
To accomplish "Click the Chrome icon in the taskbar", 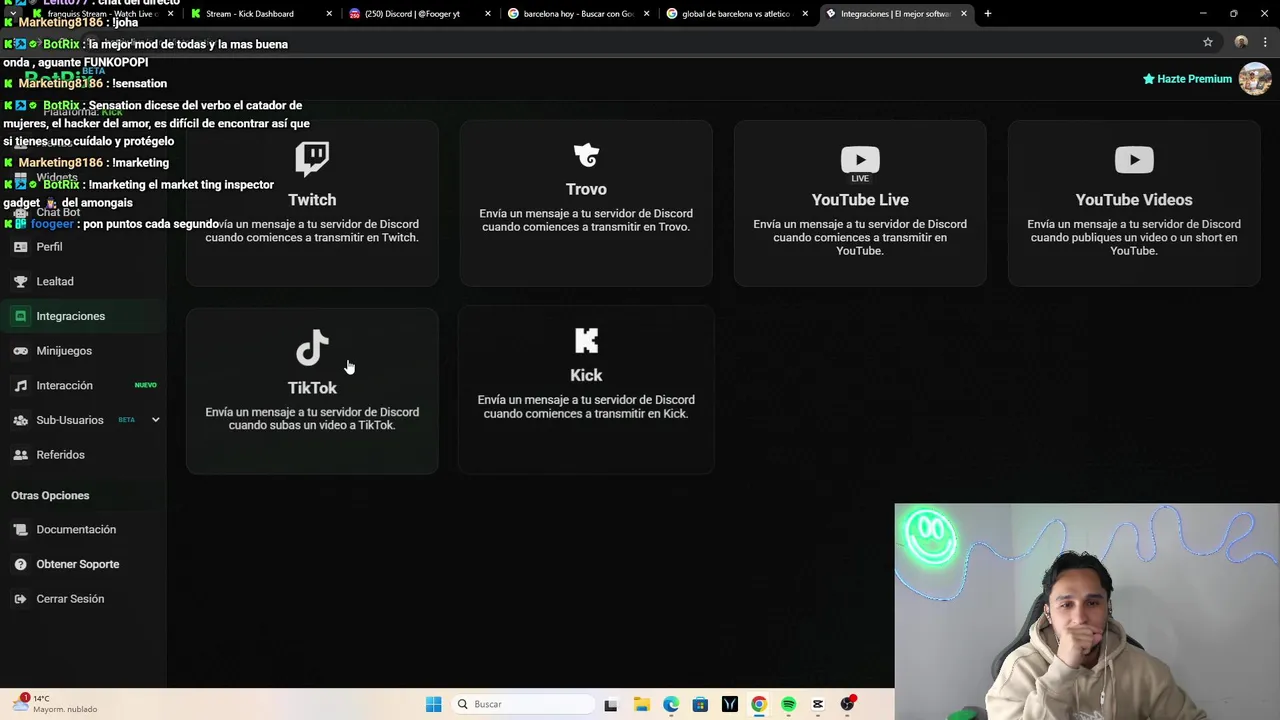I will (759, 704).
